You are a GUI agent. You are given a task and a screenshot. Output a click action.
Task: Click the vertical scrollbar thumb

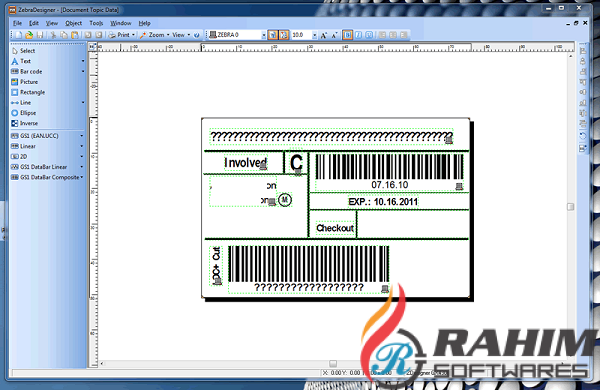click(571, 207)
